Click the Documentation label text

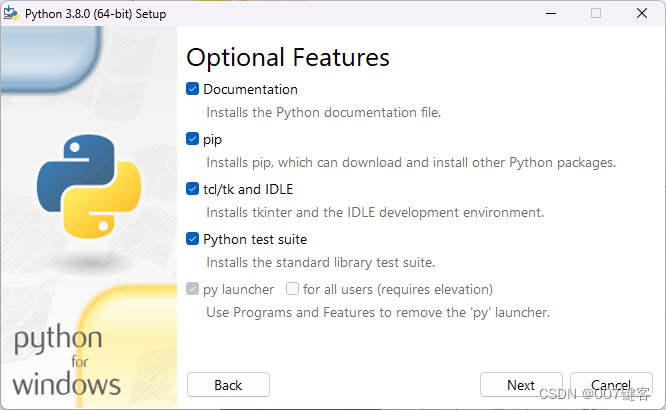[x=250, y=89]
